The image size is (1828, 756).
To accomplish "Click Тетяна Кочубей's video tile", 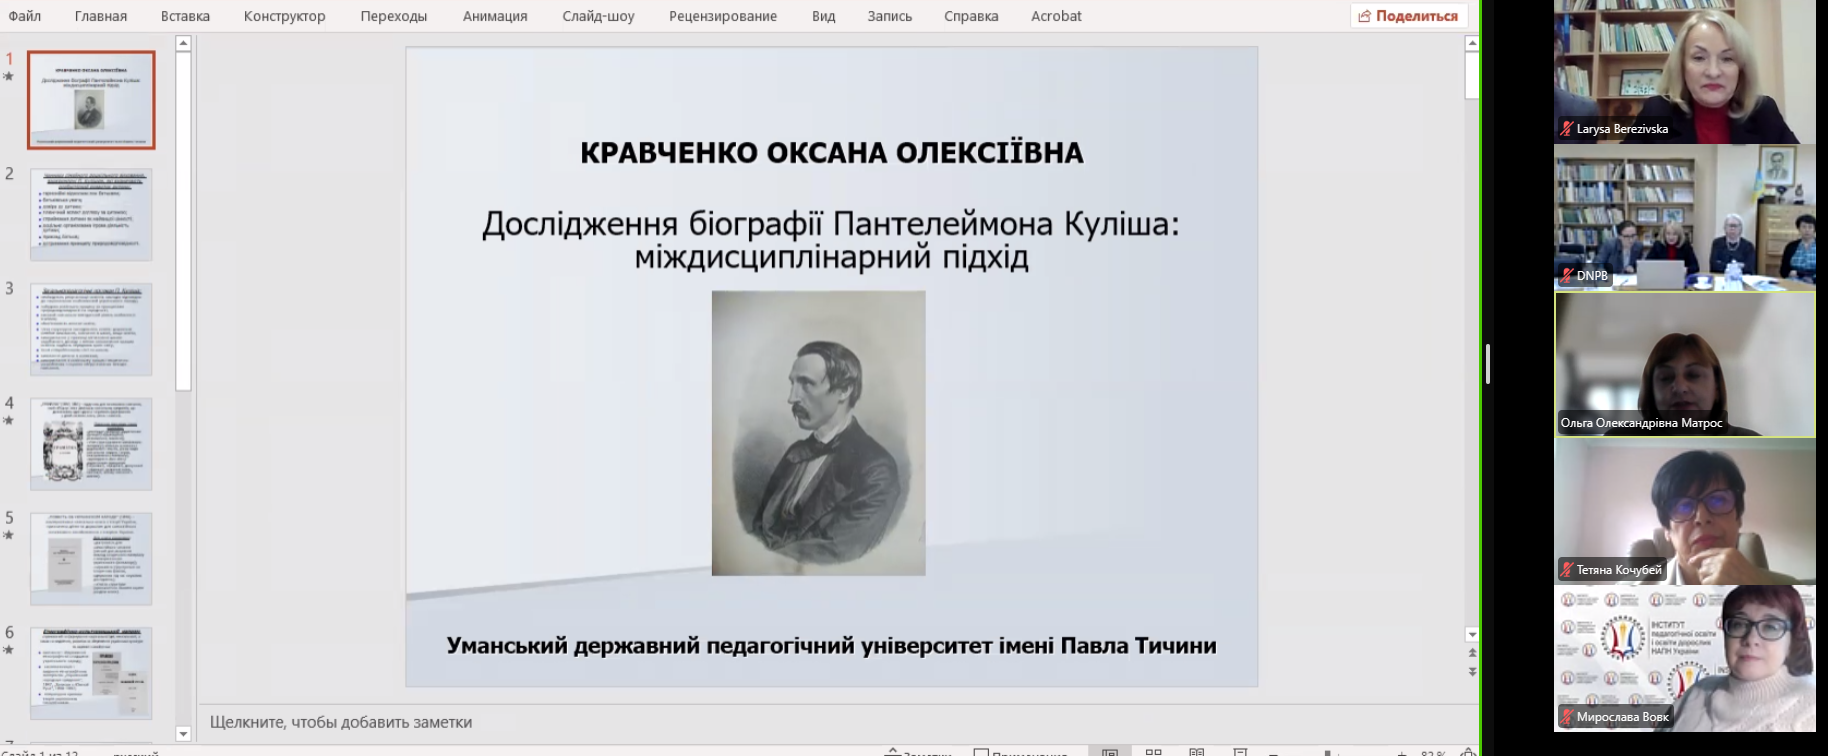I will pyautogui.click(x=1685, y=511).
